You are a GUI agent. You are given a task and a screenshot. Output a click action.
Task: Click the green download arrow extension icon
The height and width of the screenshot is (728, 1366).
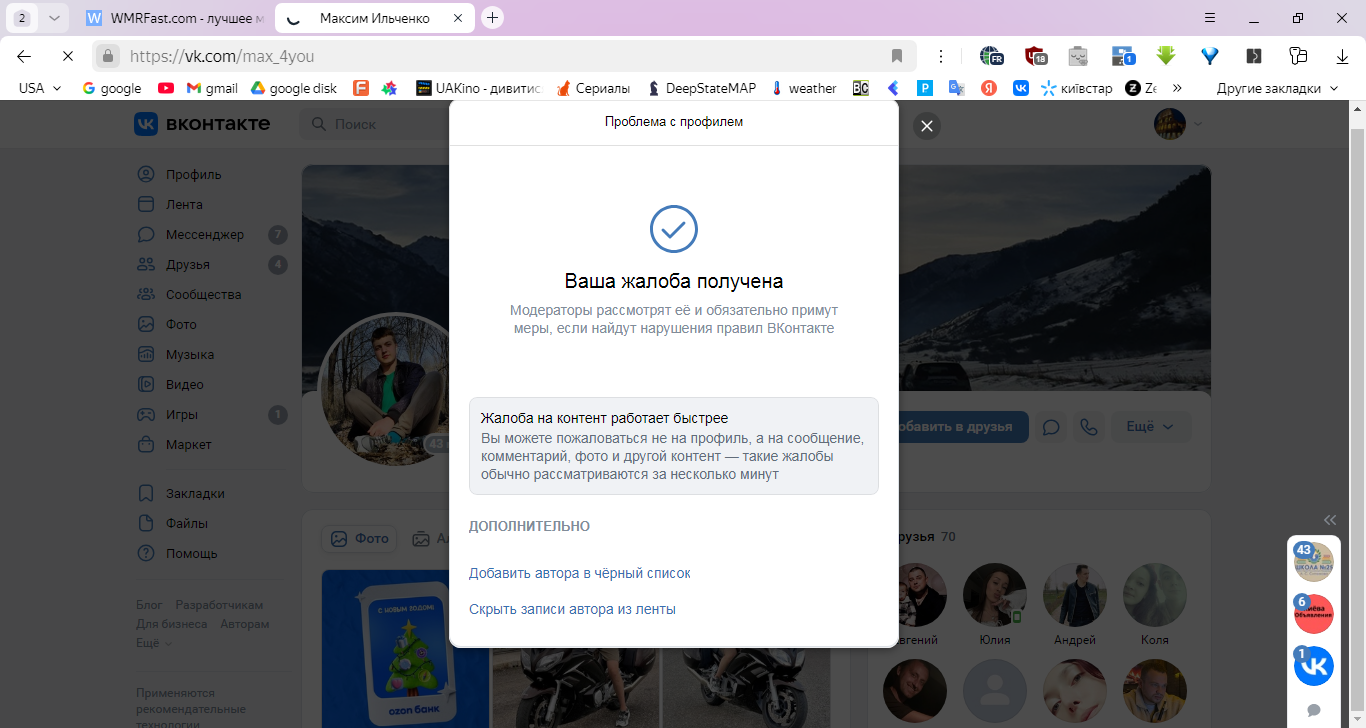1165,56
